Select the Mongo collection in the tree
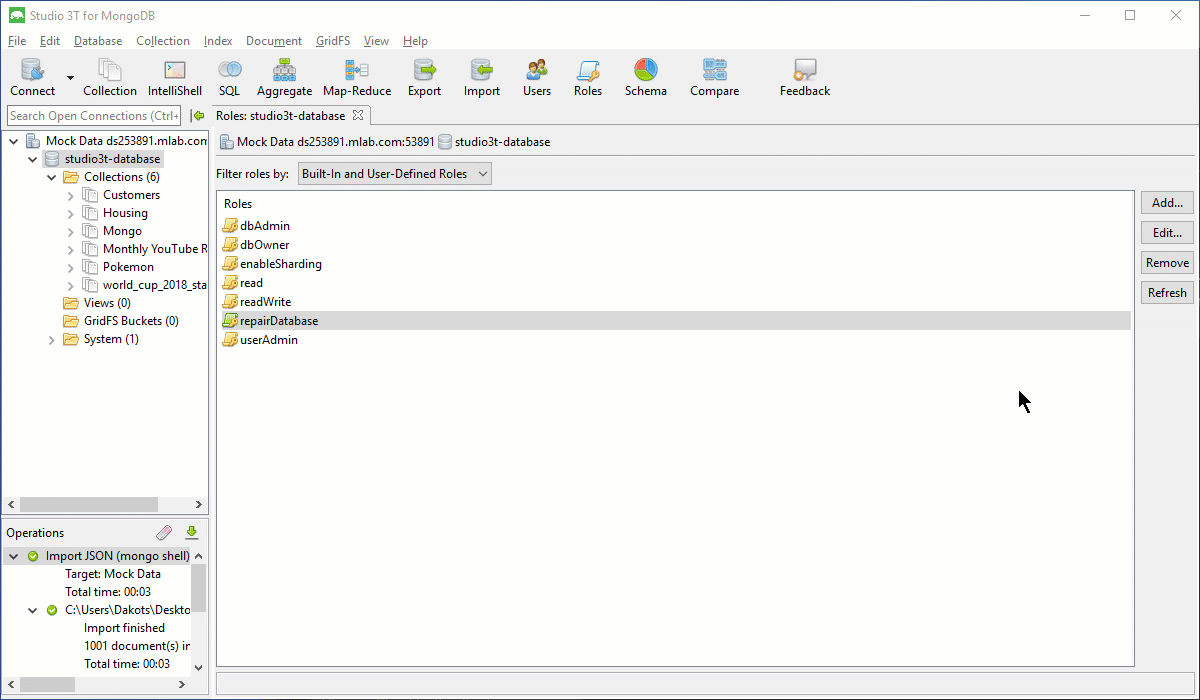 coord(122,231)
